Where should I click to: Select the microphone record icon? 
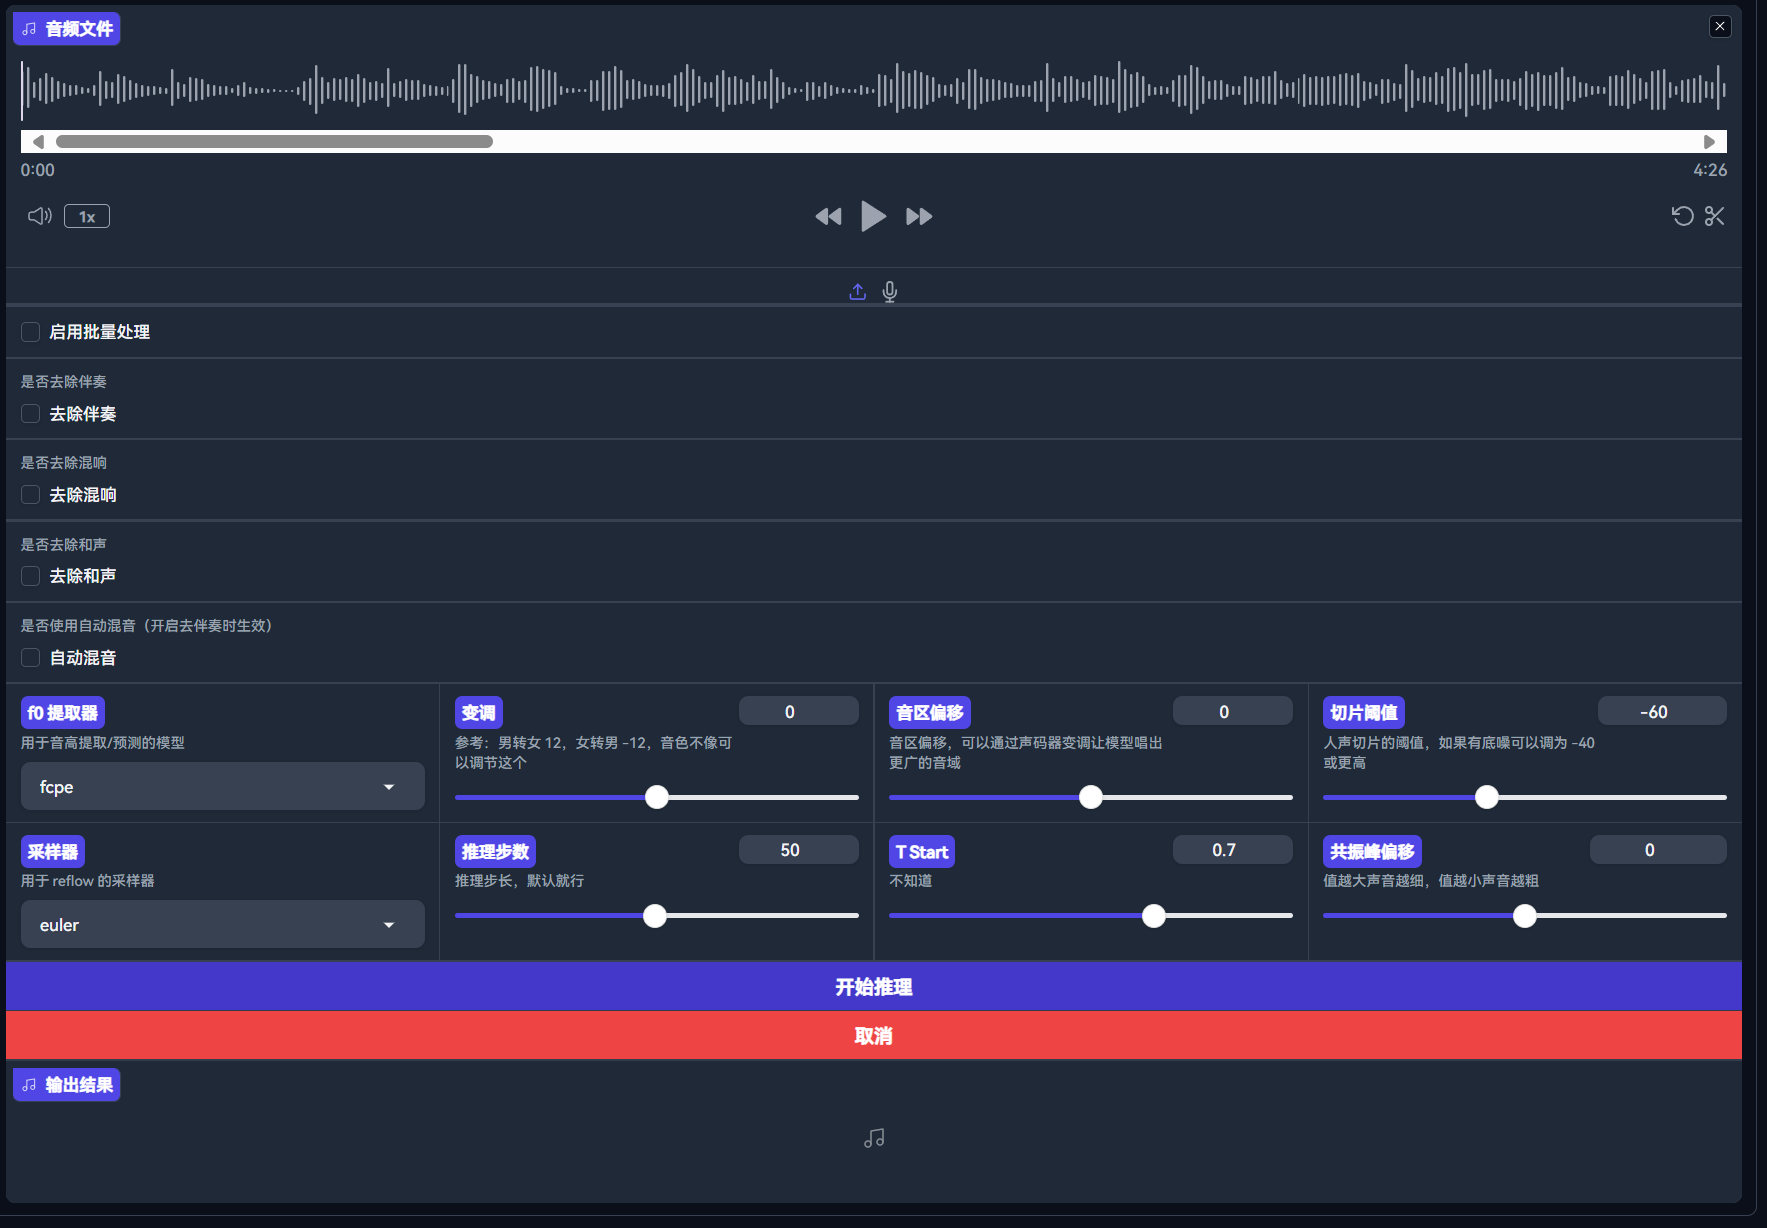pyautogui.click(x=889, y=291)
